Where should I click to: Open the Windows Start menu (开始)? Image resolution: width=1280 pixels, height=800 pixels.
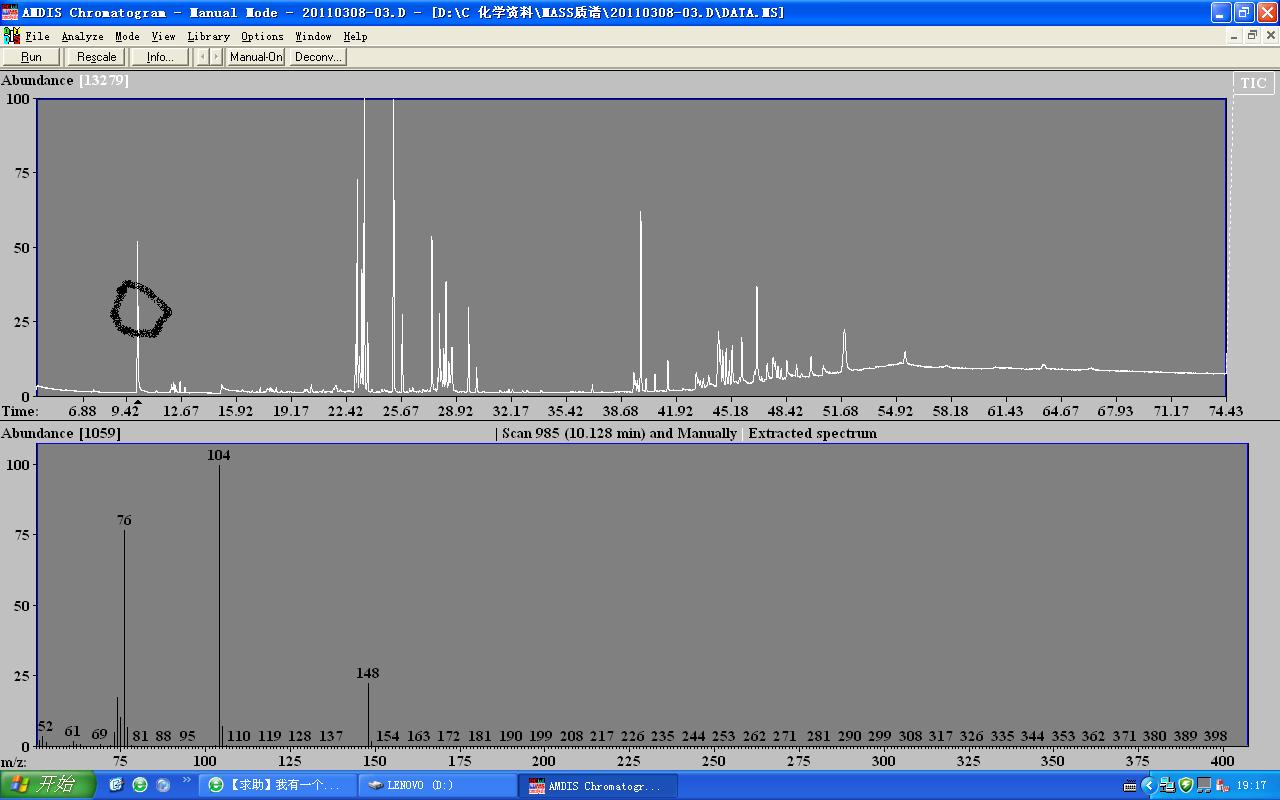(x=48, y=785)
